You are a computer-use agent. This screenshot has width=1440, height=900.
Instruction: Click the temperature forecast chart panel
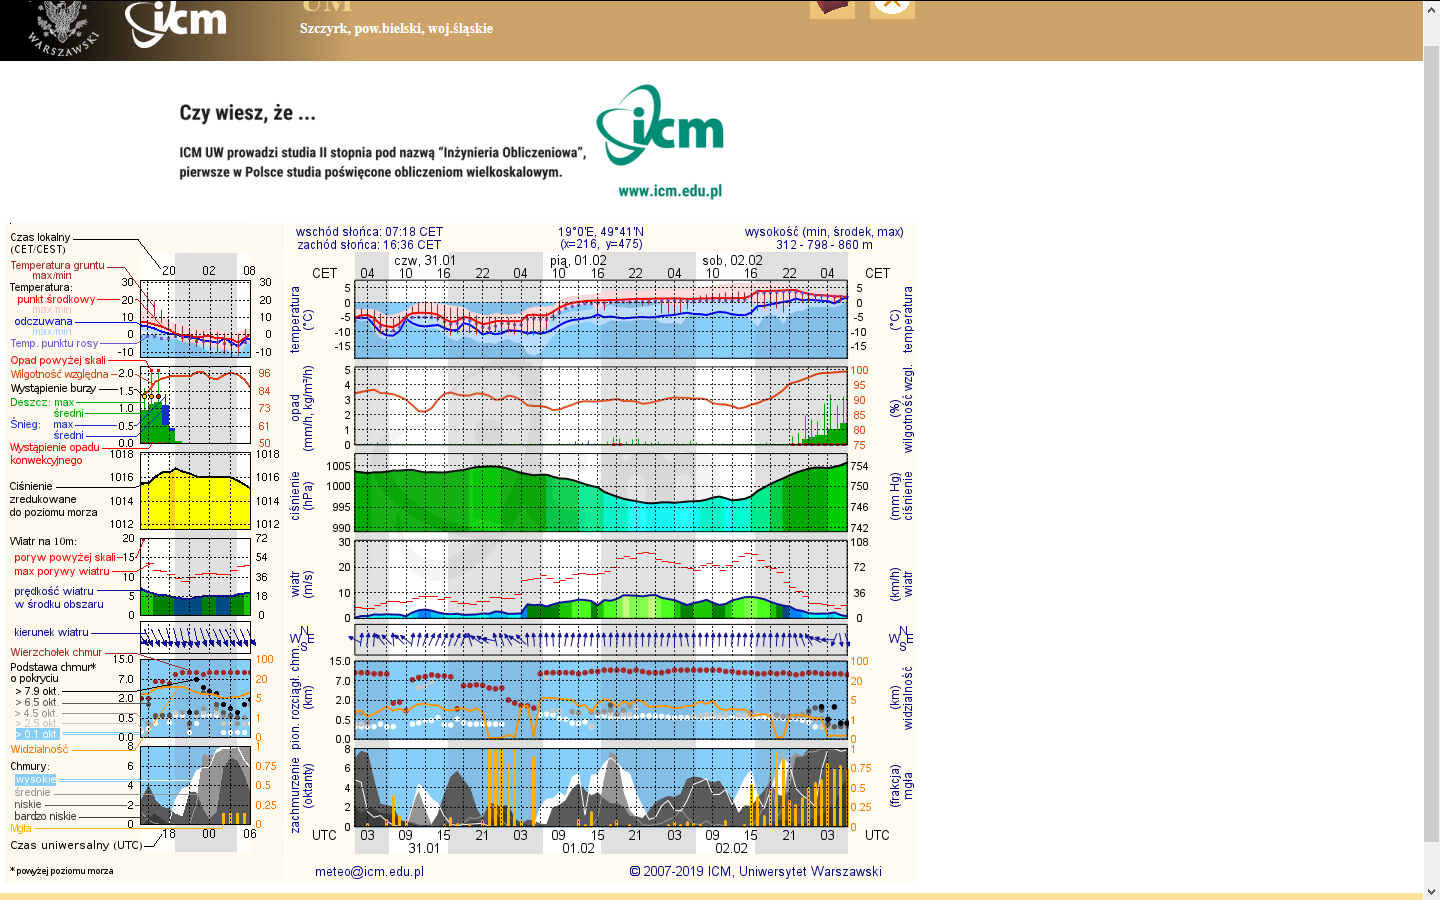601,319
